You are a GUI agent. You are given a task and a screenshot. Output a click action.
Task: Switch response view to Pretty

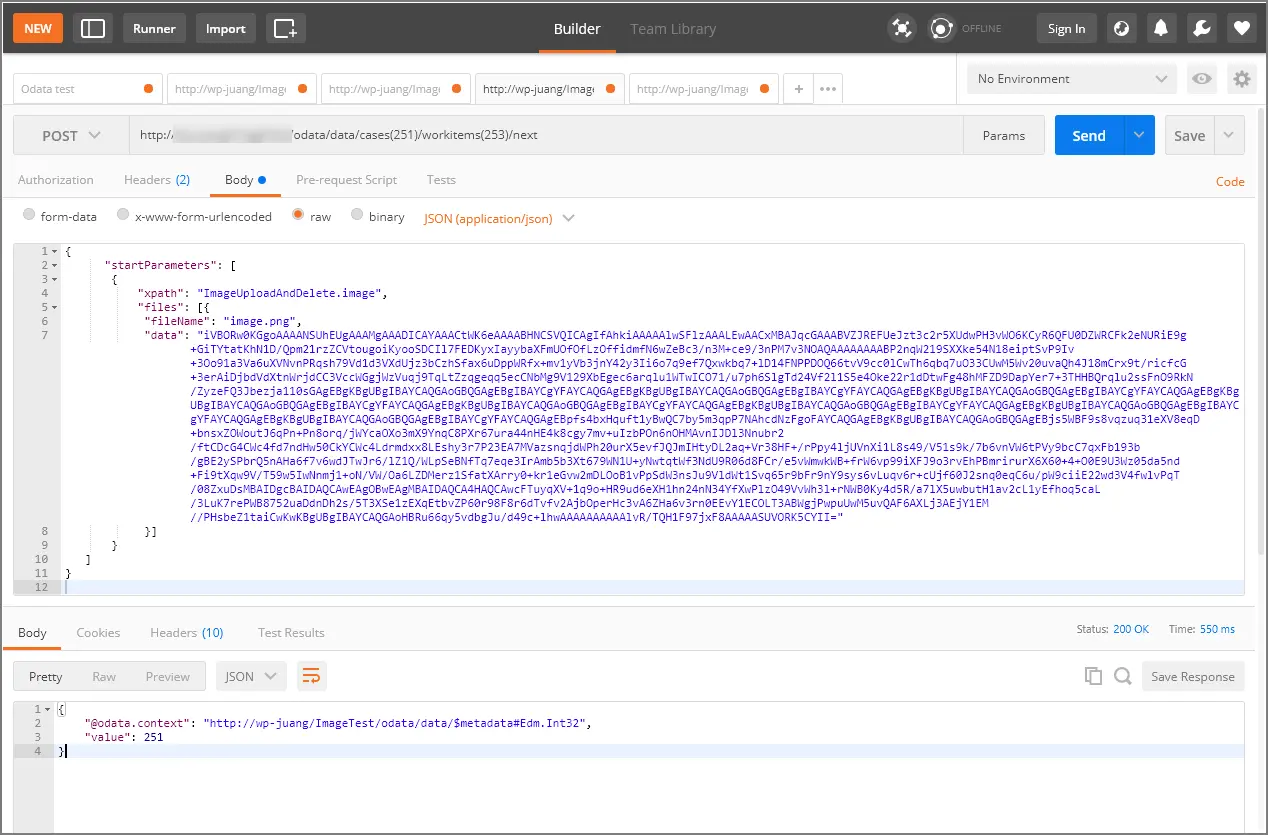coord(46,676)
